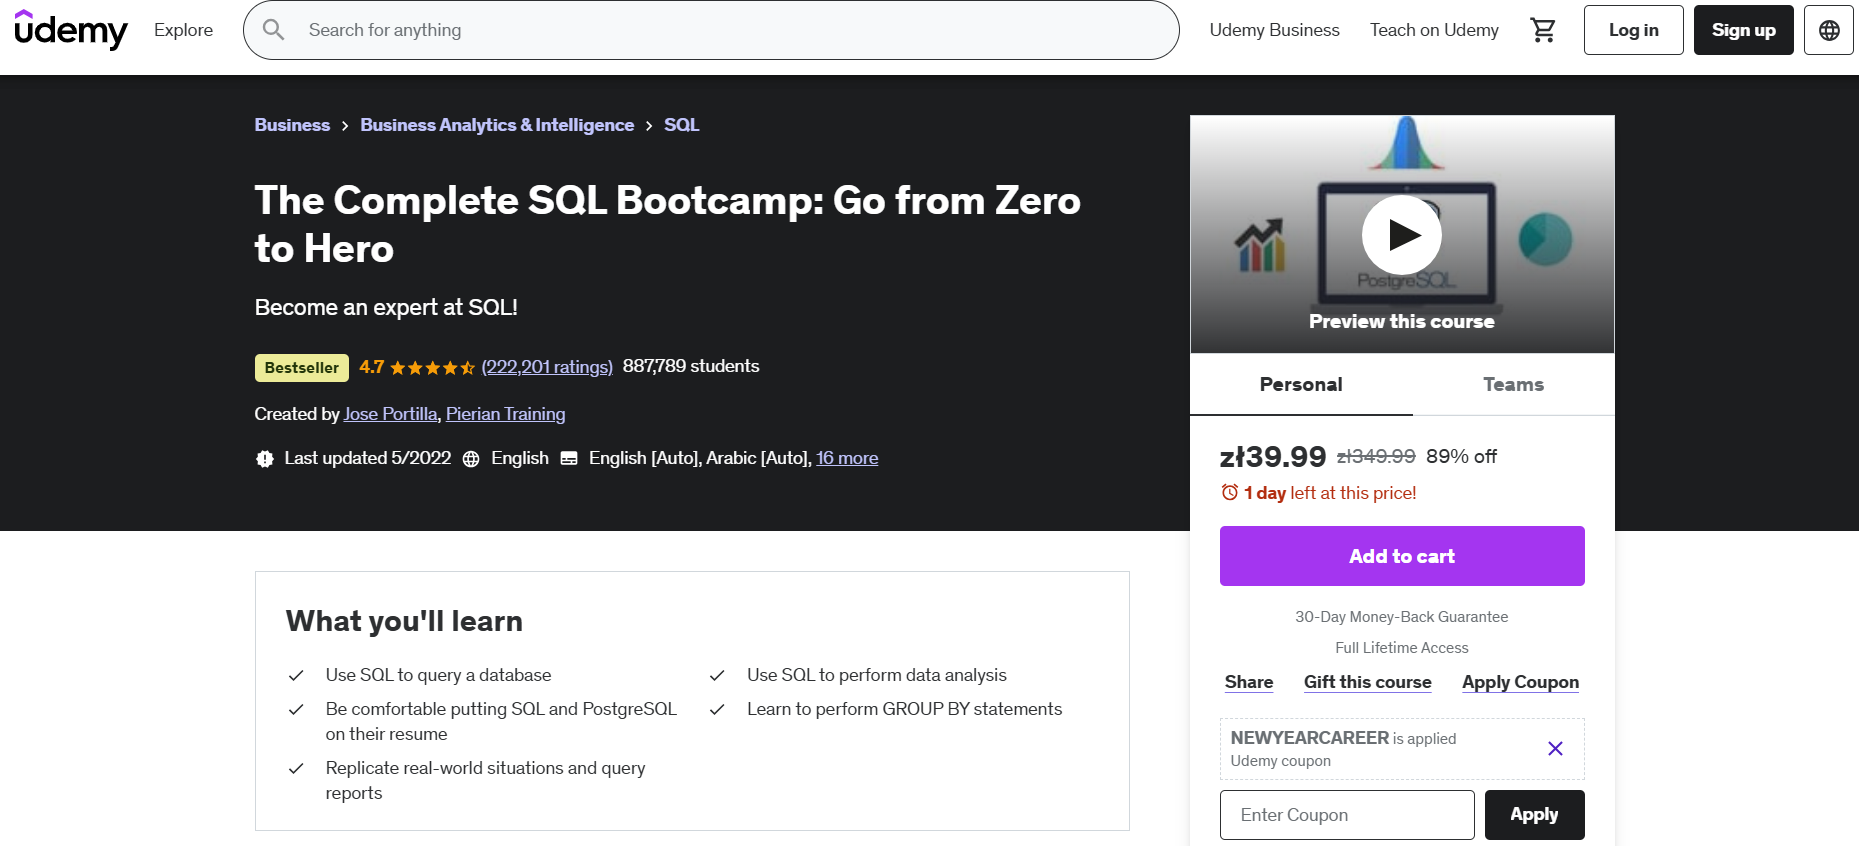Open the Explore menu
Image resolution: width=1859 pixels, height=846 pixels.
183,30
